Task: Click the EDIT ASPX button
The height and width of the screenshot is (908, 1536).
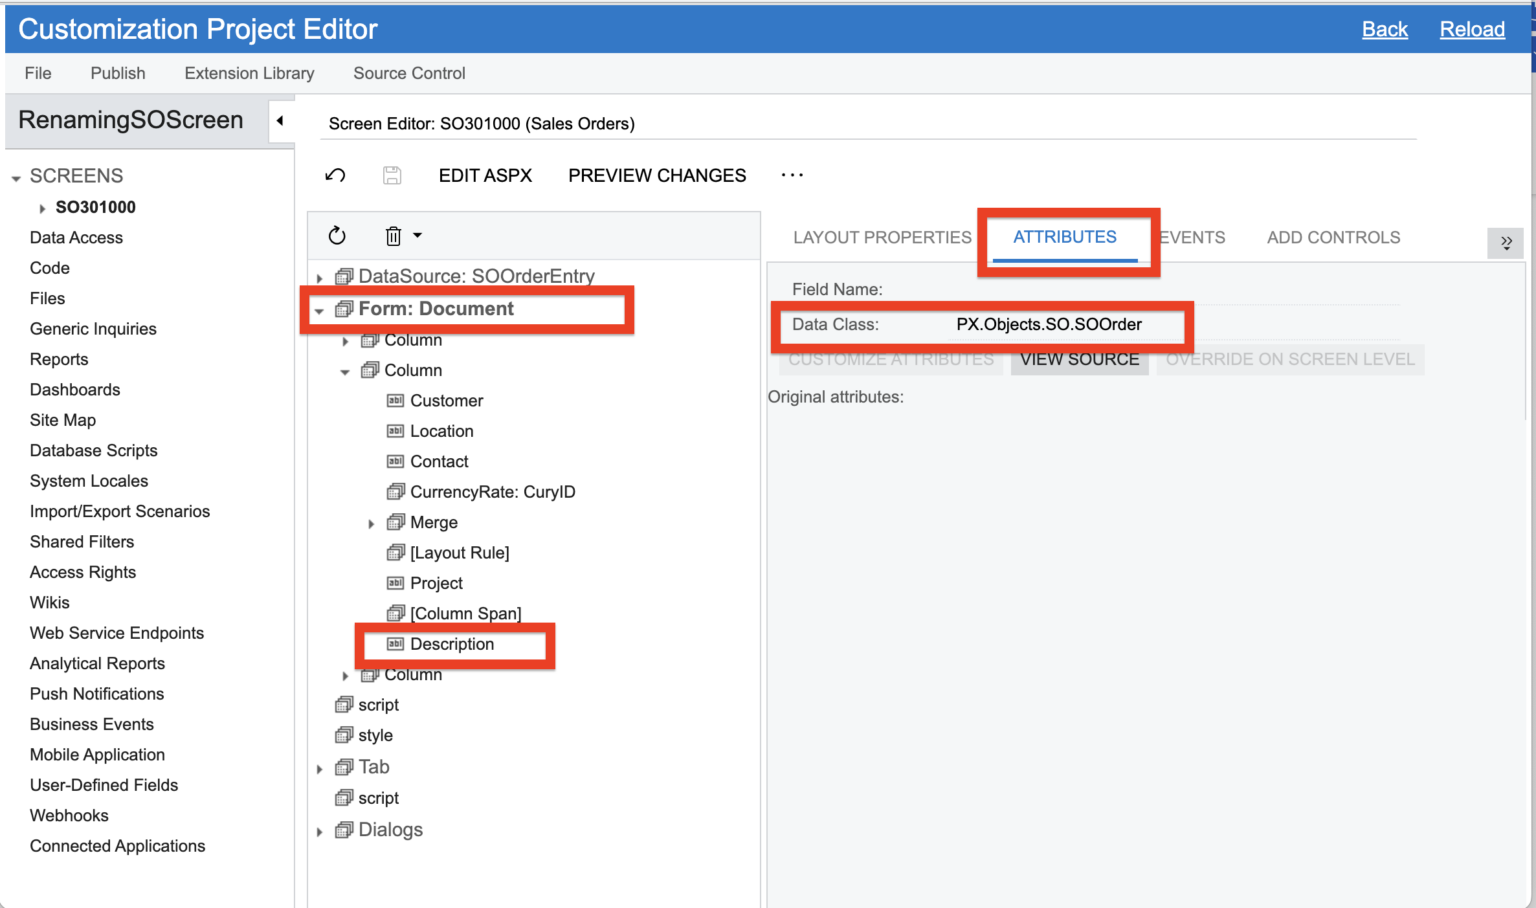Action: point(485,175)
